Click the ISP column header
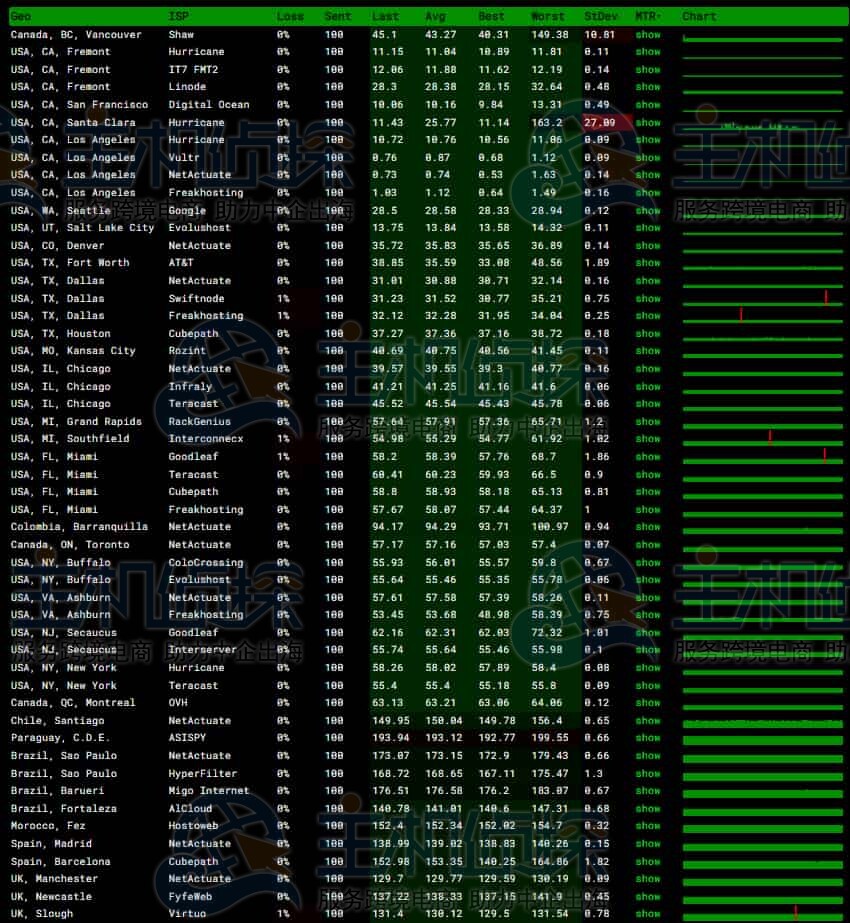The image size is (850, 923). (x=178, y=17)
